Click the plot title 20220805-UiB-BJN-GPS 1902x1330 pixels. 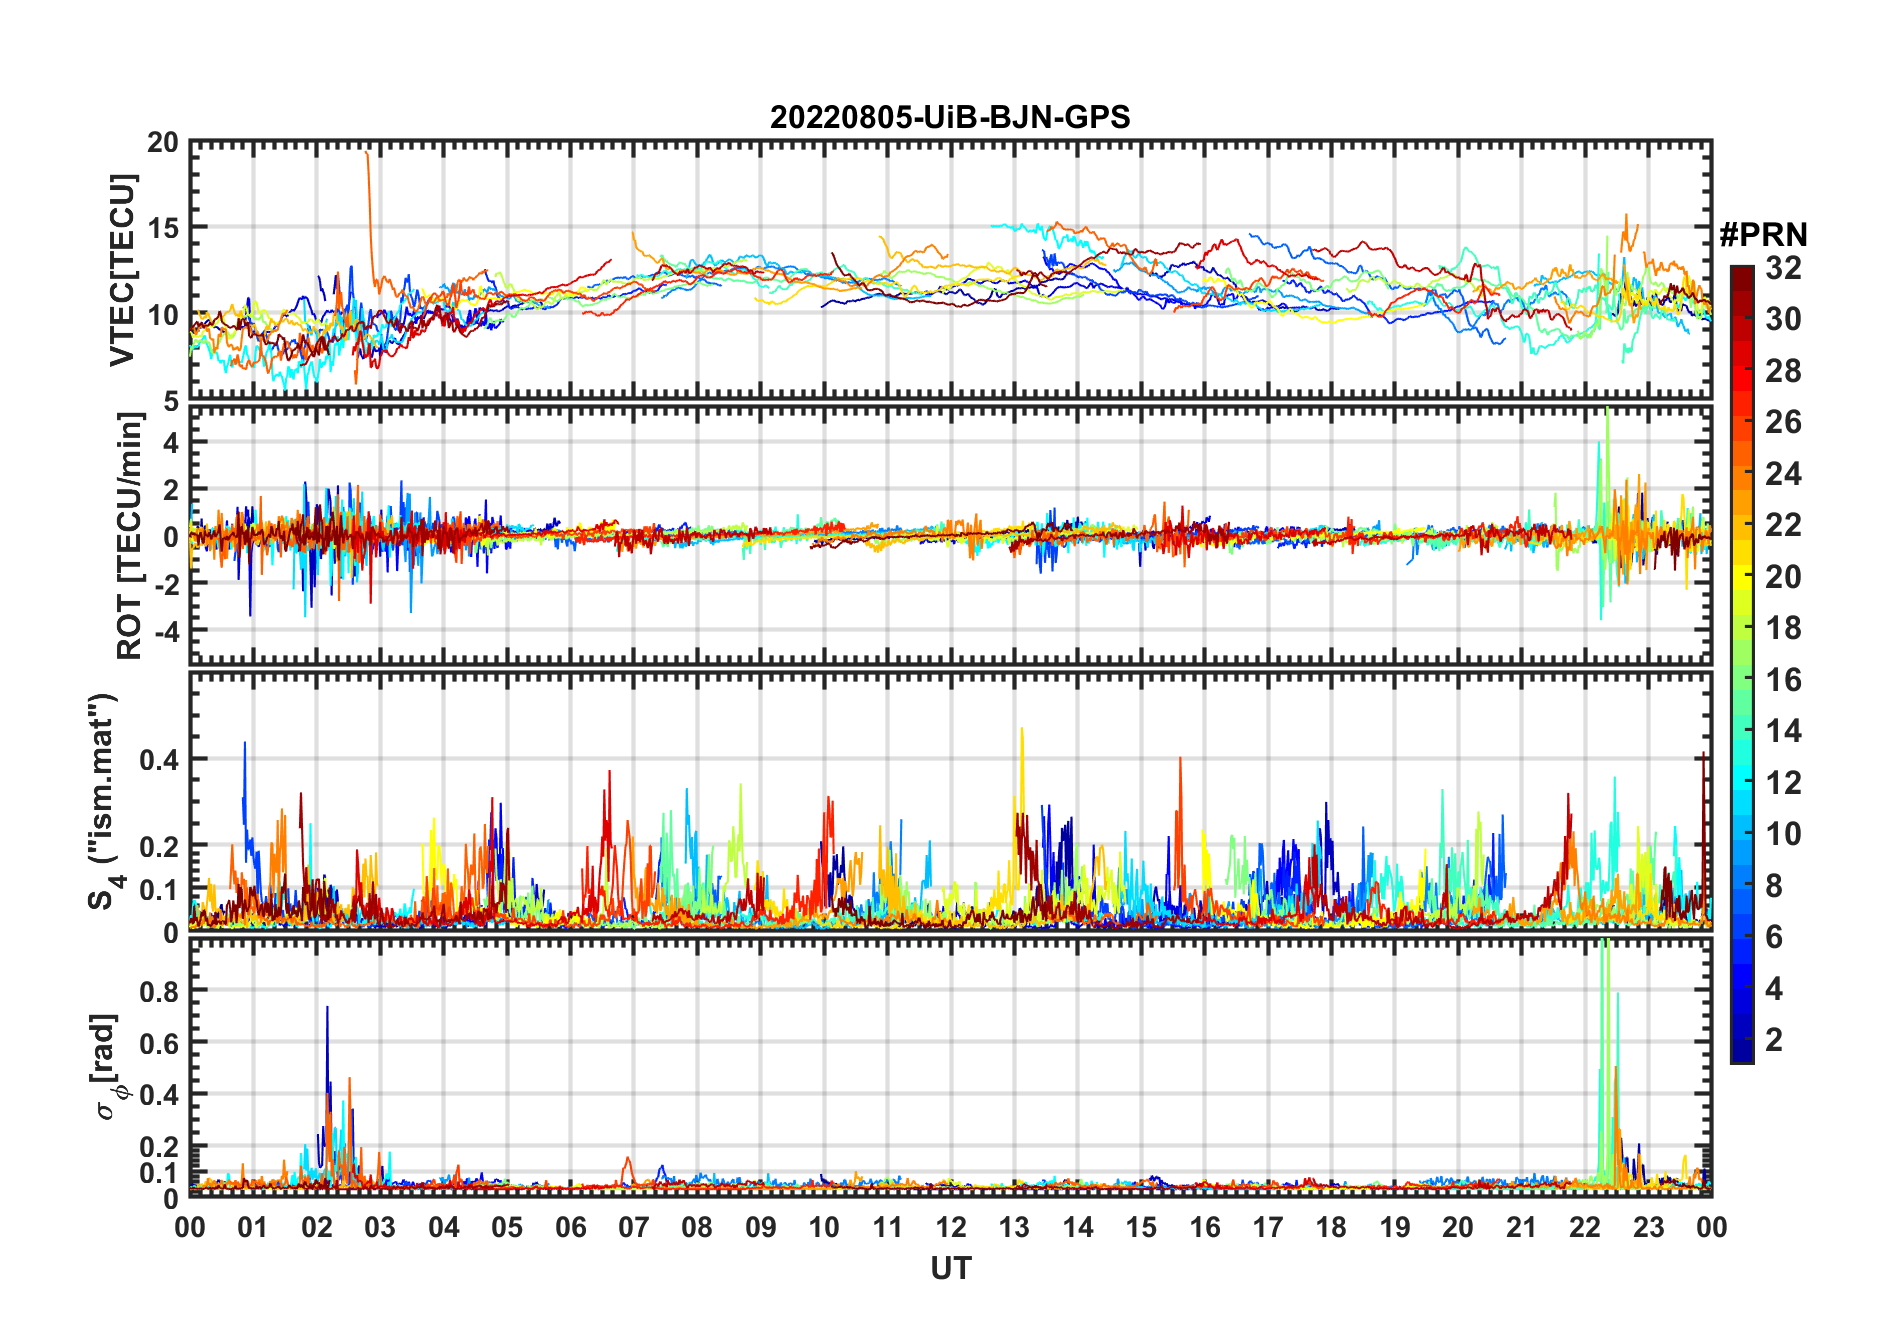(x=950, y=118)
